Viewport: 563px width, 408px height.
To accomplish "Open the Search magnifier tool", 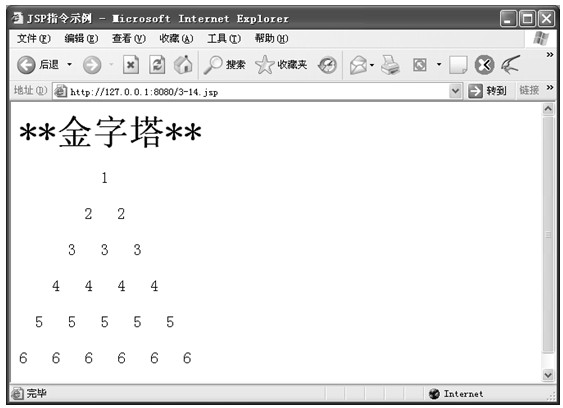I will pyautogui.click(x=213, y=65).
